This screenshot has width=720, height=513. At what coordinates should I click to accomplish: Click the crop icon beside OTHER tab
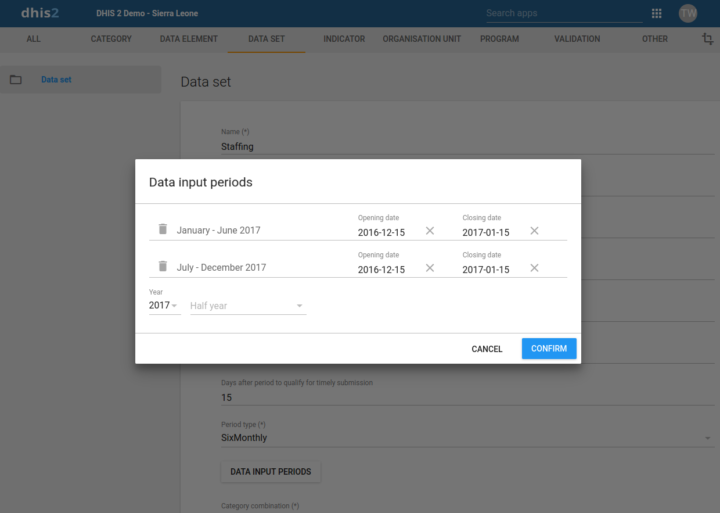tap(707, 39)
